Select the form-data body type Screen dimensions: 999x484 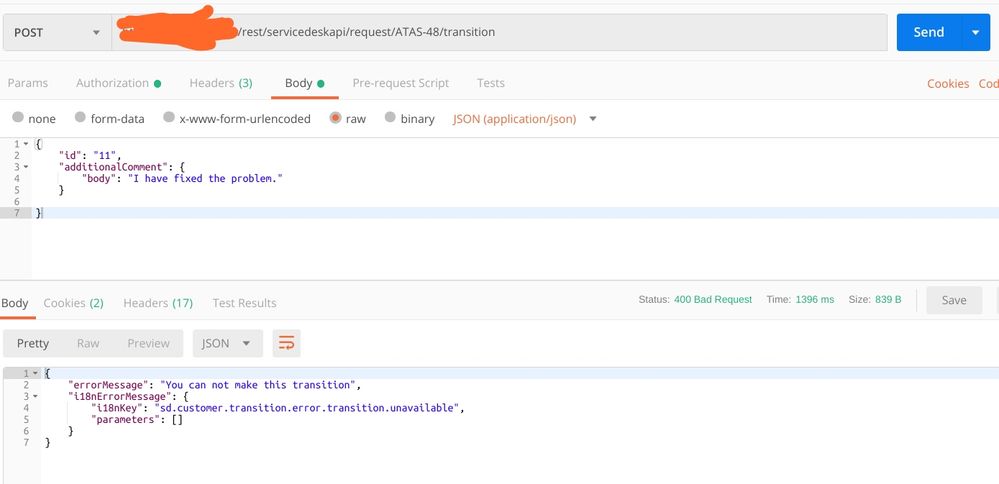110,118
